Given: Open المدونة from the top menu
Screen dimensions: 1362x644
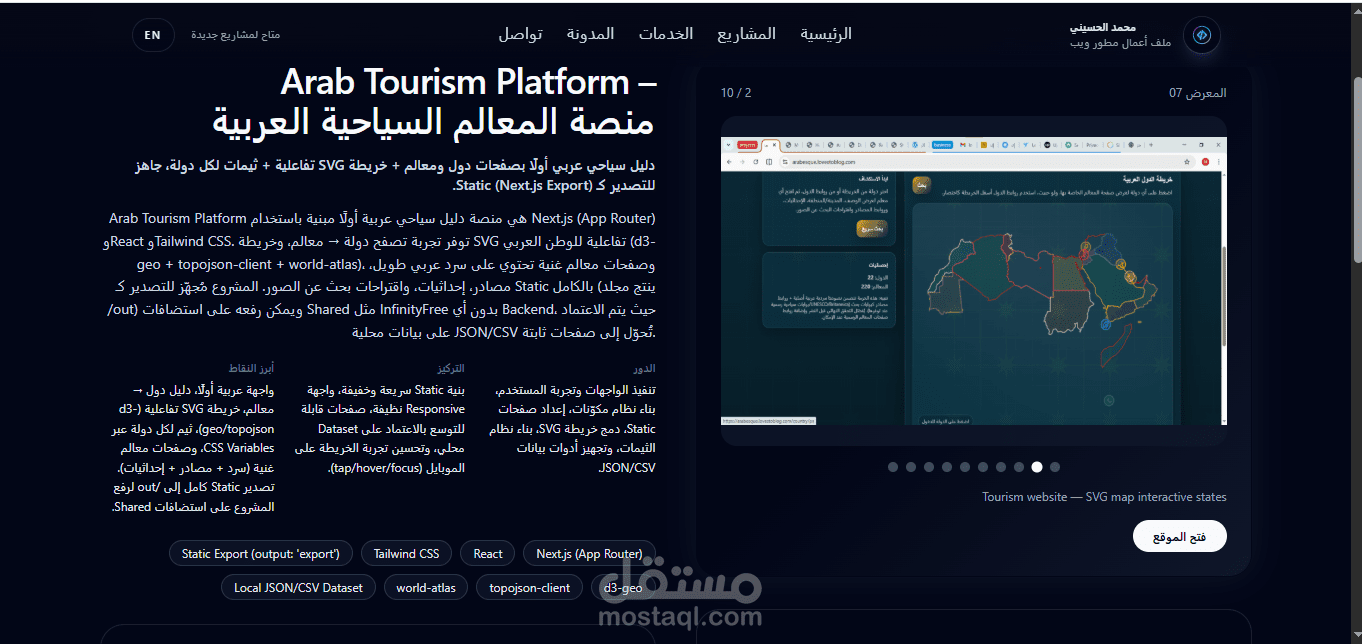Looking at the screenshot, I should 590,34.
